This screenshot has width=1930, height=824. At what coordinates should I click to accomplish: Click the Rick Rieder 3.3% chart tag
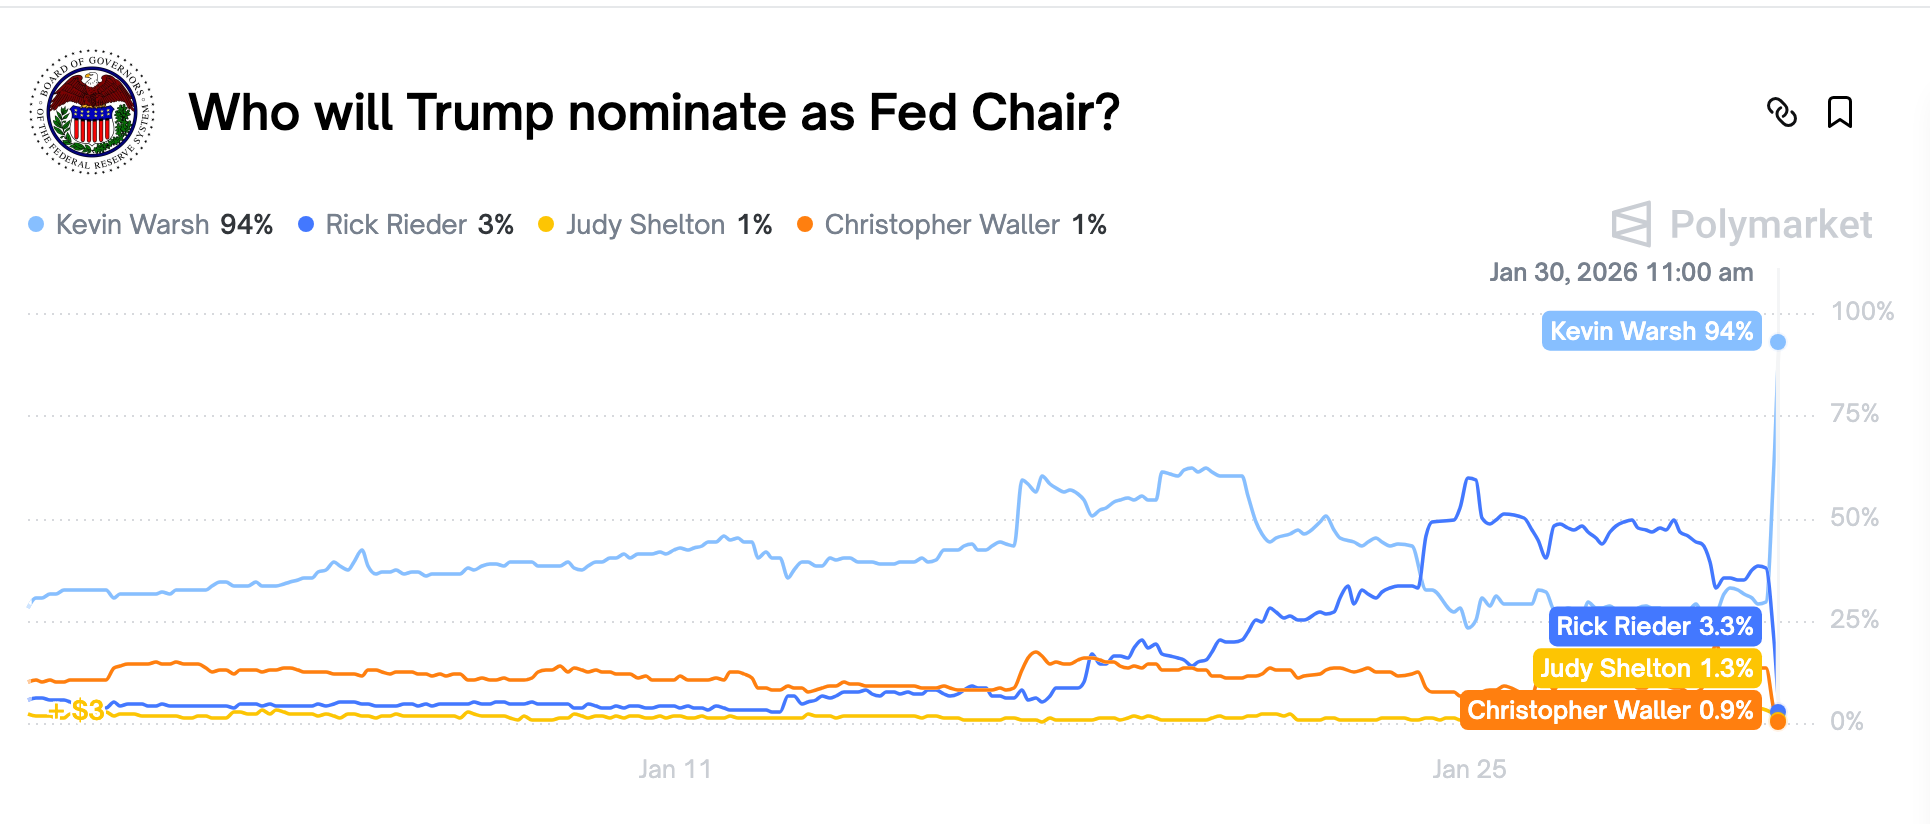1654,626
